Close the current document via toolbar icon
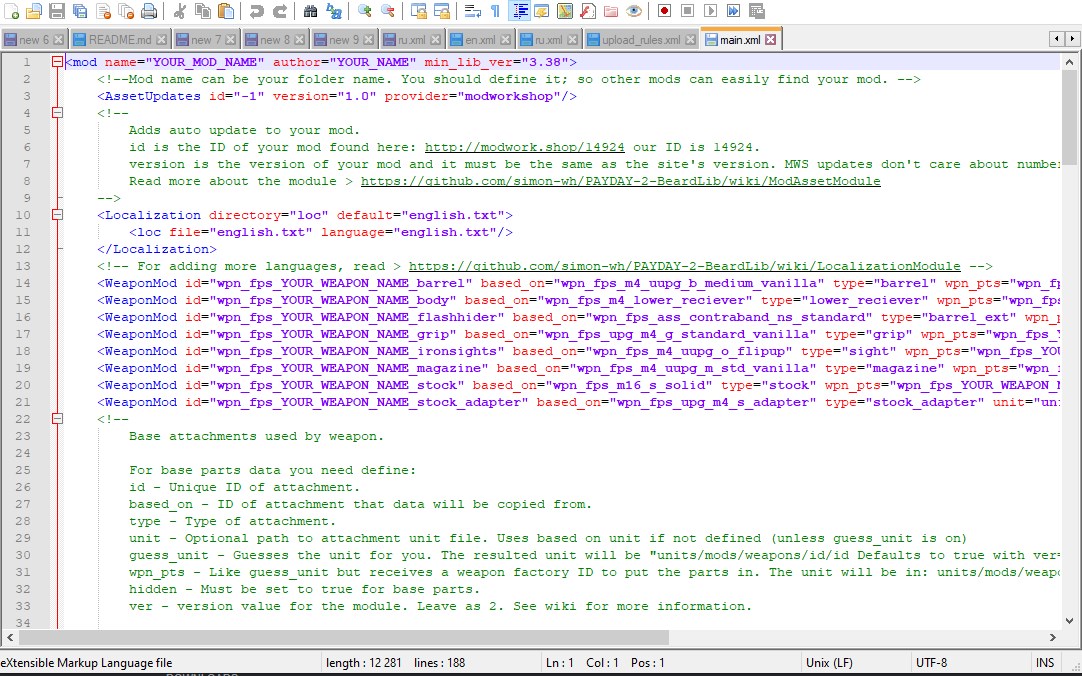Image resolution: width=1082 pixels, height=676 pixels. [x=103, y=11]
